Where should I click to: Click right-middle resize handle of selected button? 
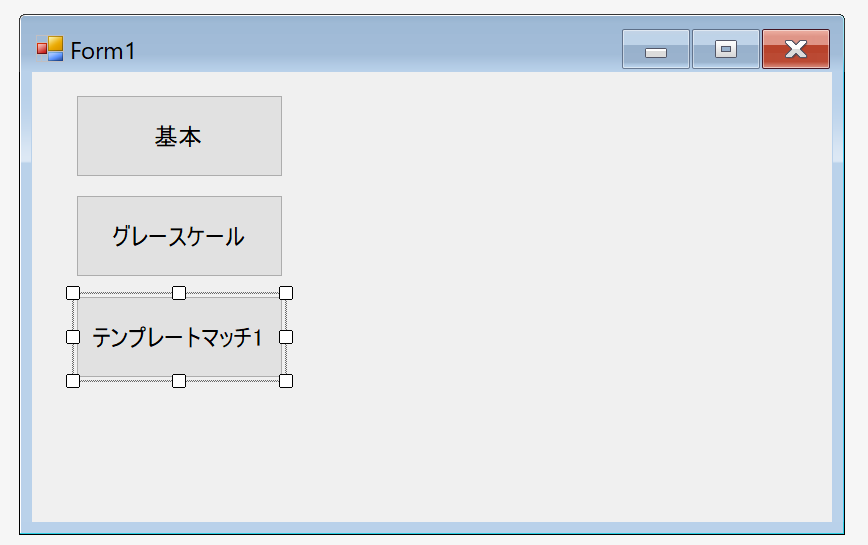(286, 337)
